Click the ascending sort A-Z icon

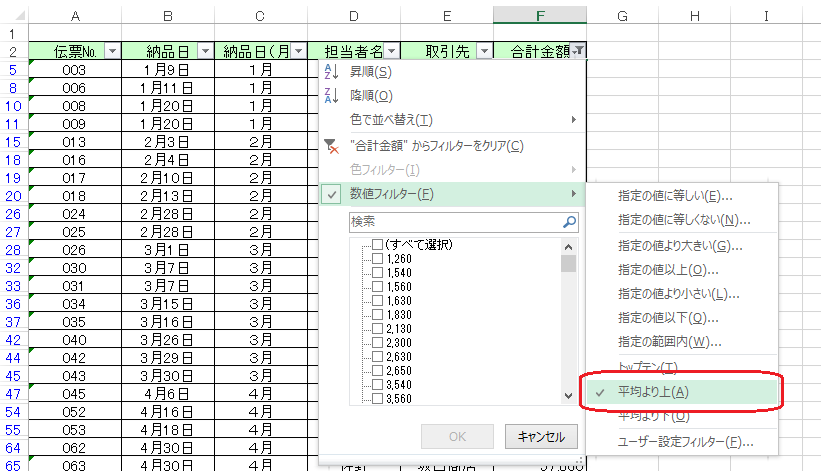point(331,72)
